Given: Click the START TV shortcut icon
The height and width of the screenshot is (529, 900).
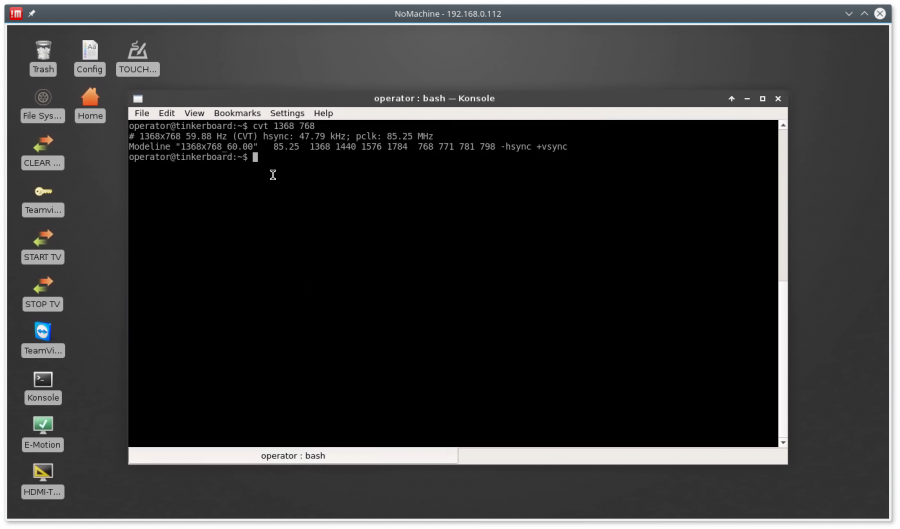Looking at the screenshot, I should pyautogui.click(x=43, y=238).
